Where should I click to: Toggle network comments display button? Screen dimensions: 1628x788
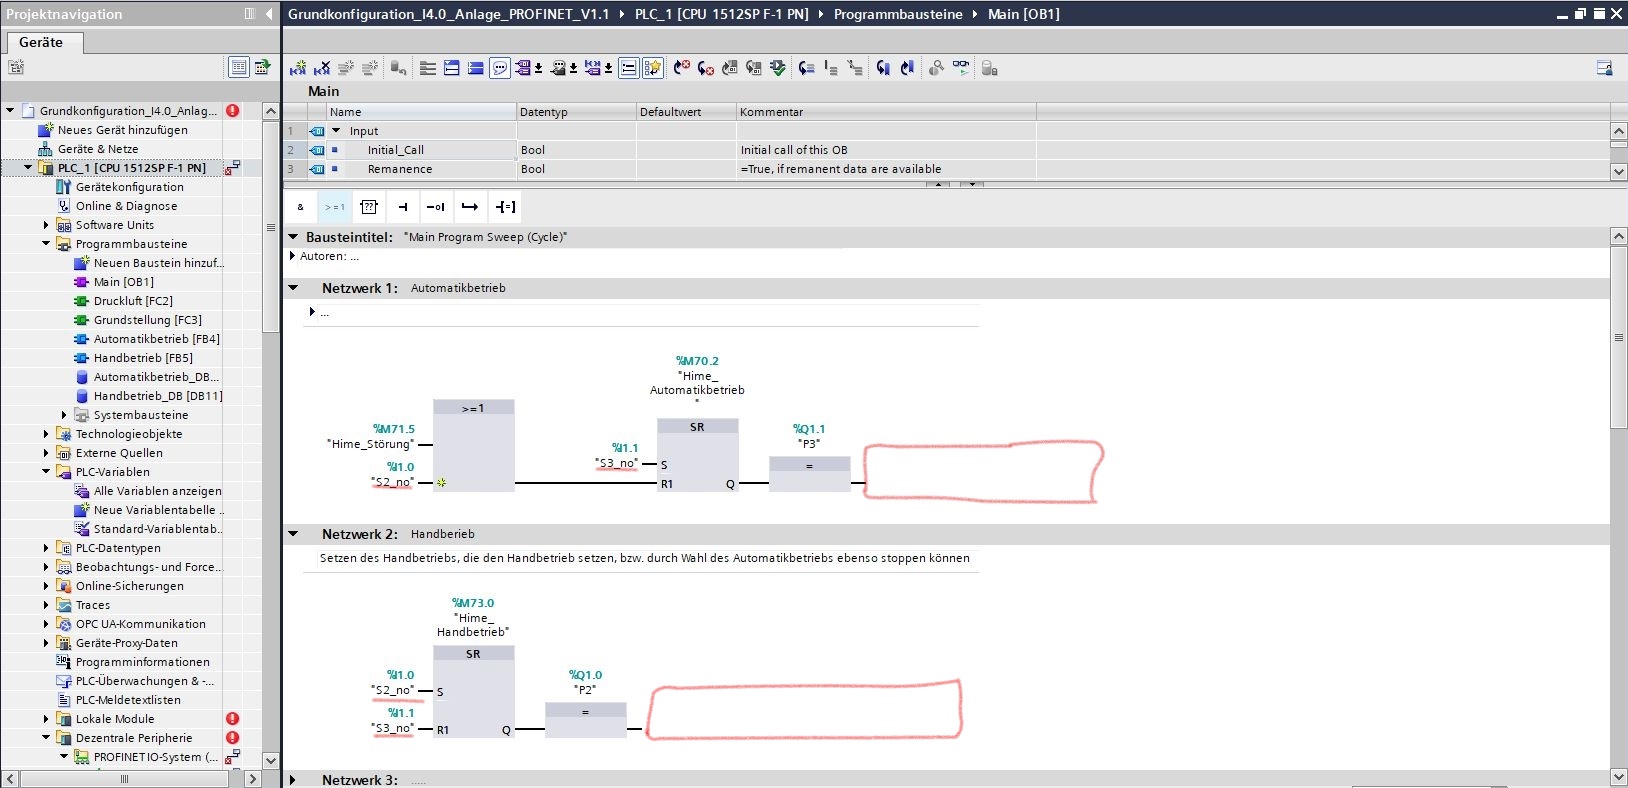[x=628, y=68]
